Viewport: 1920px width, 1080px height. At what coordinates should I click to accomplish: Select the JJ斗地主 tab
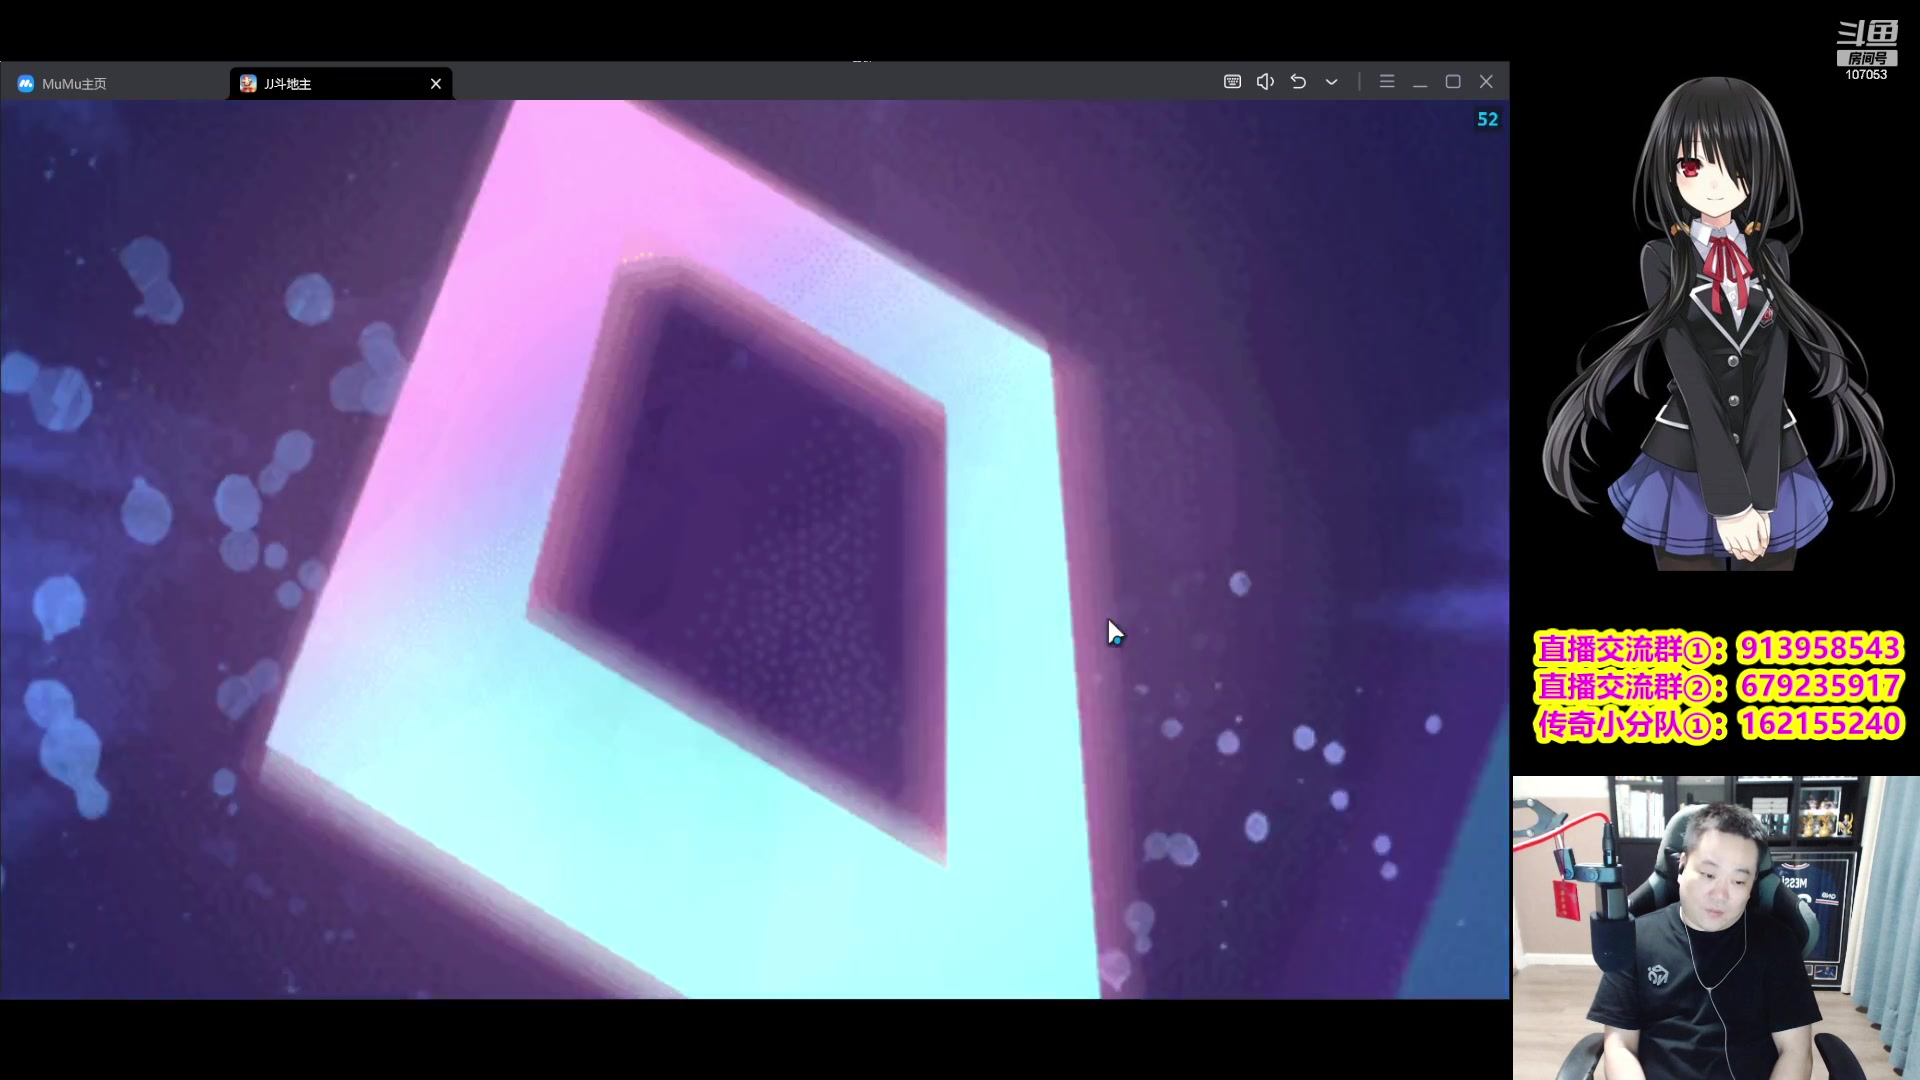click(340, 84)
